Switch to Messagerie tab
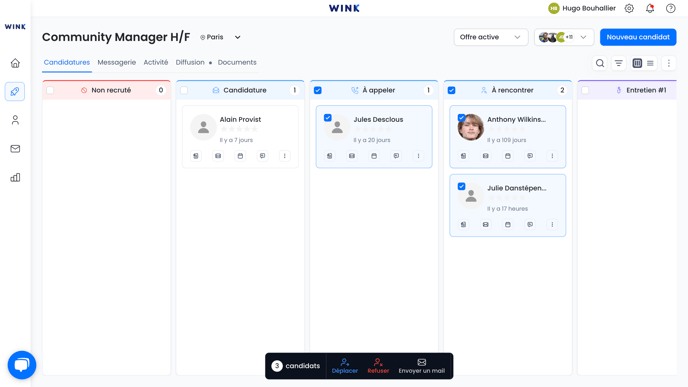 pyautogui.click(x=117, y=62)
